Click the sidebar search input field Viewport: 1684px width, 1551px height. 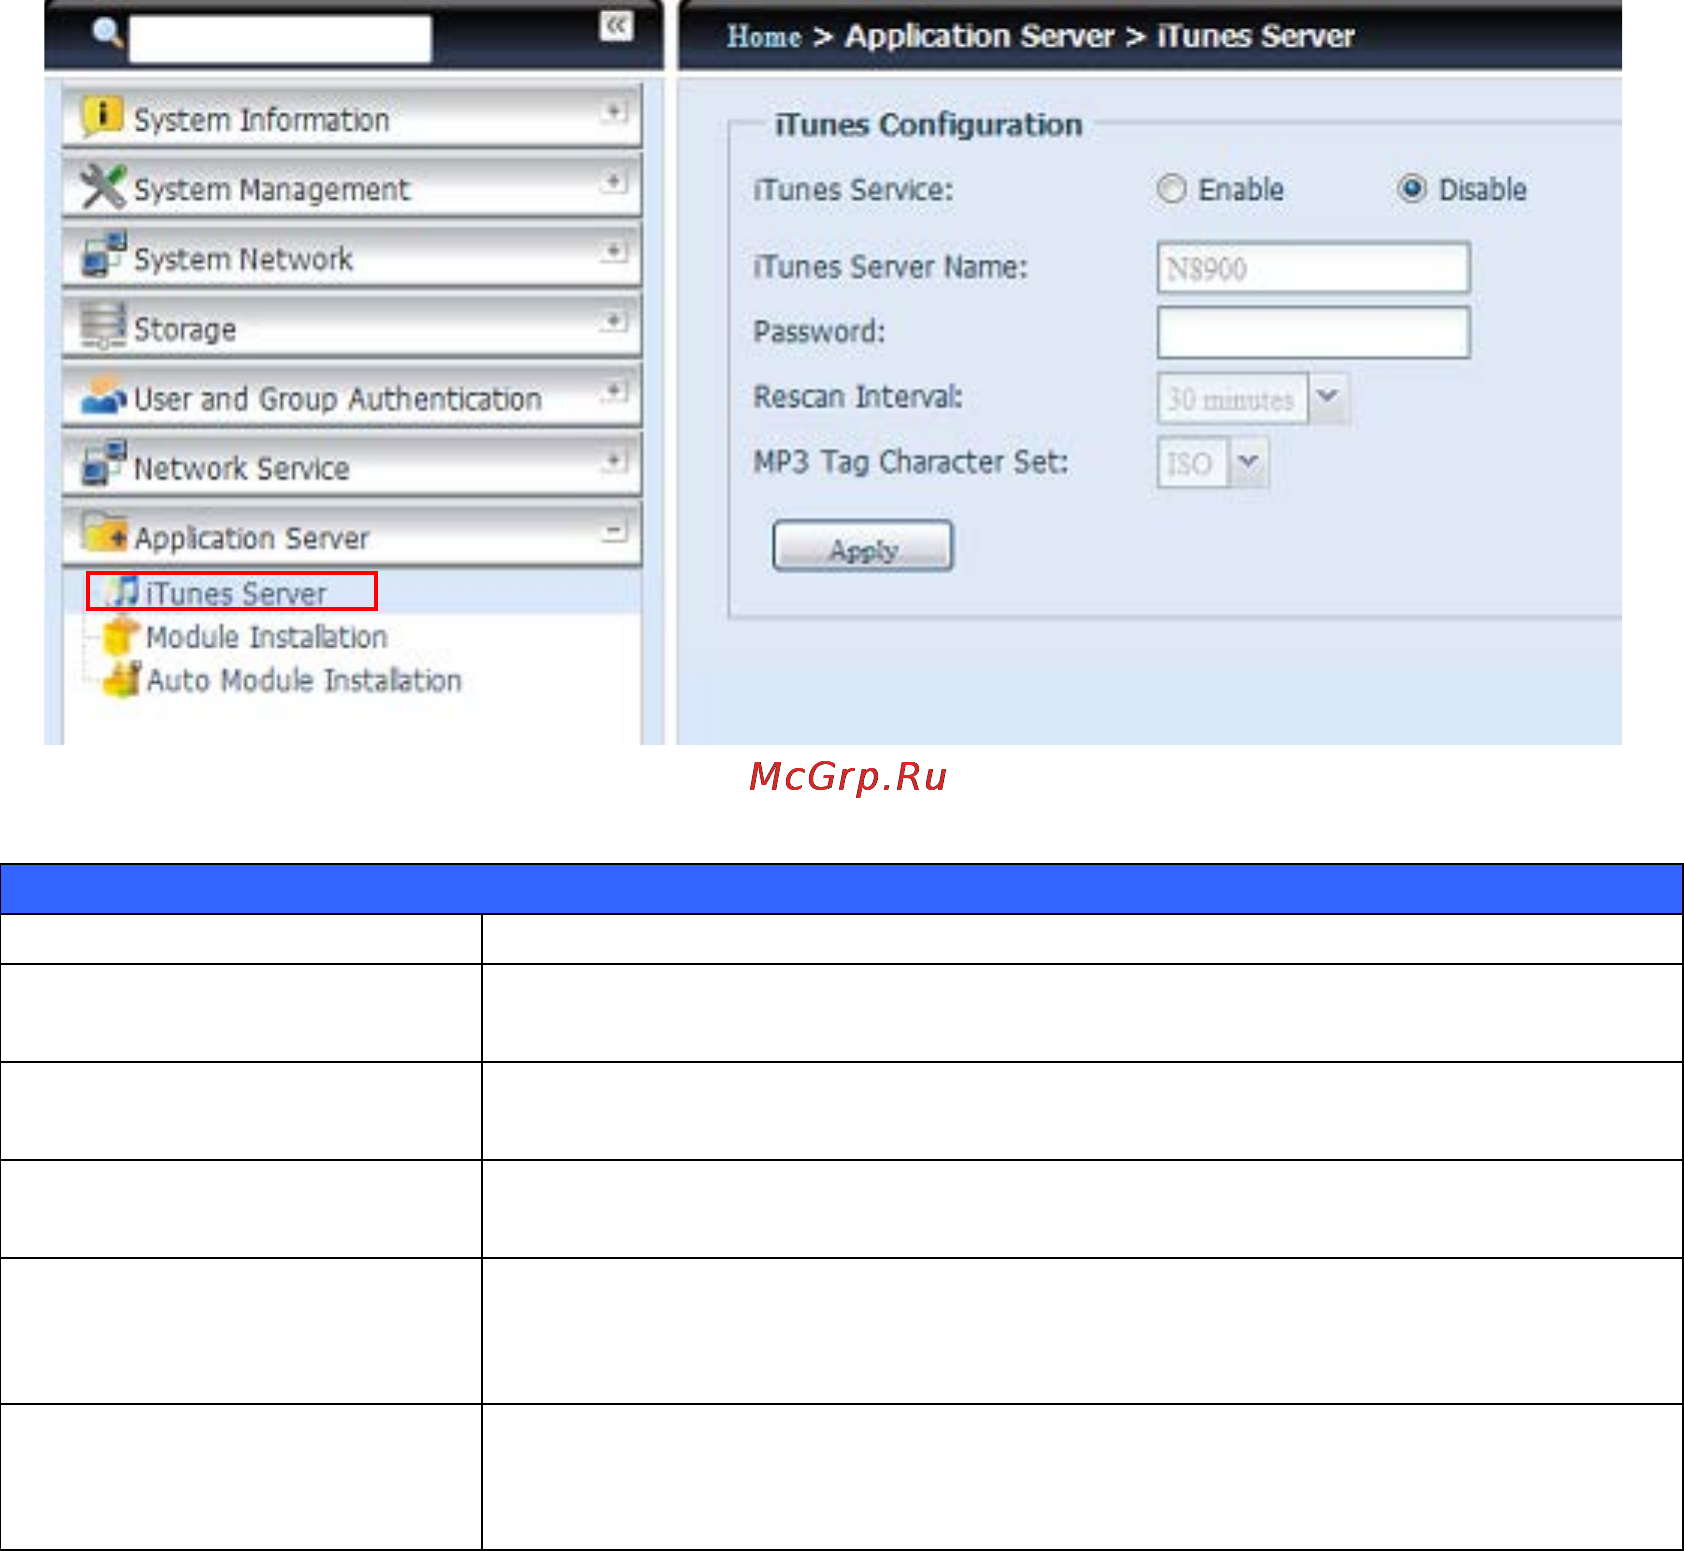pos(281,38)
